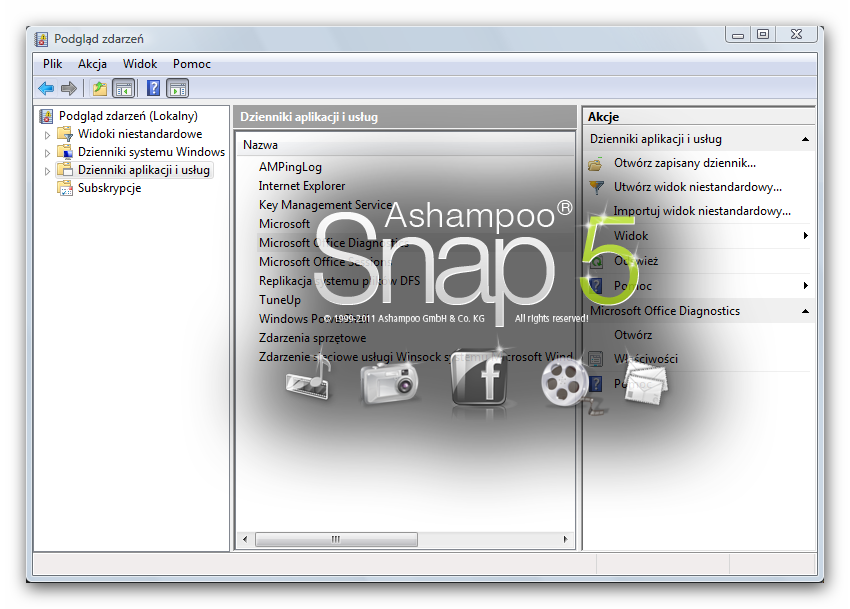Screen dimensions: 850x609
Task: Open the Pomoc submenu arrow below Odśwież
Action: 806,285
